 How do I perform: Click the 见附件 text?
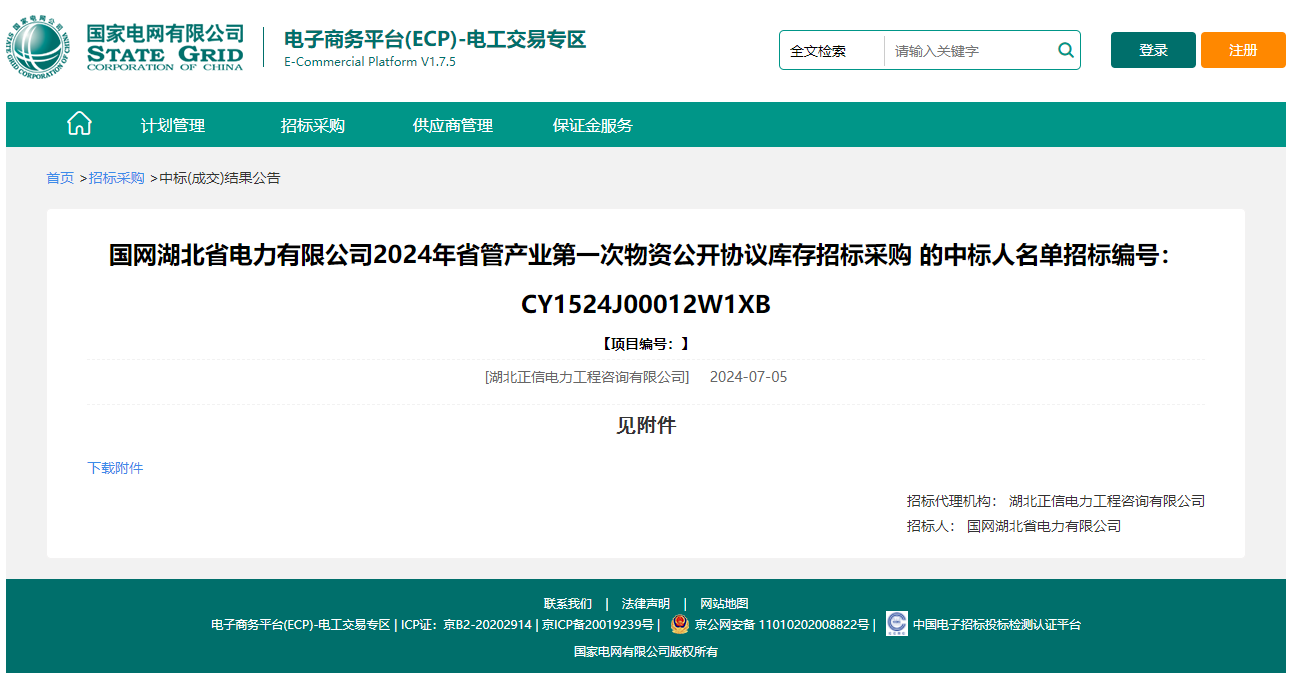pyautogui.click(x=646, y=425)
